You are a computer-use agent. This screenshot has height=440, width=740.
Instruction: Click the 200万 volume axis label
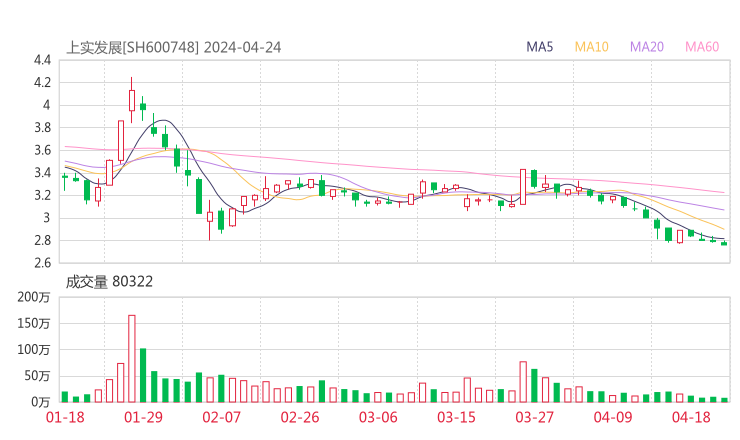[34, 297]
